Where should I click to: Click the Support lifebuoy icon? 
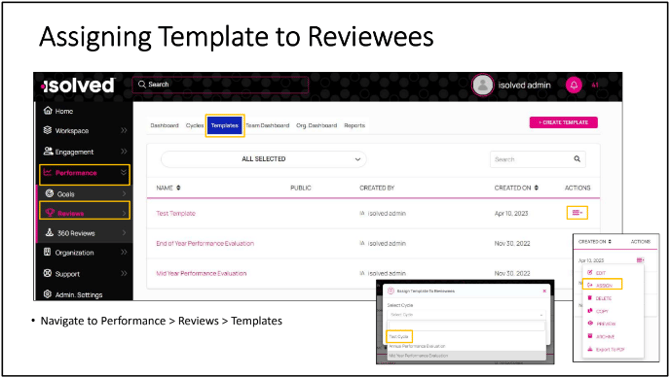pos(47,273)
